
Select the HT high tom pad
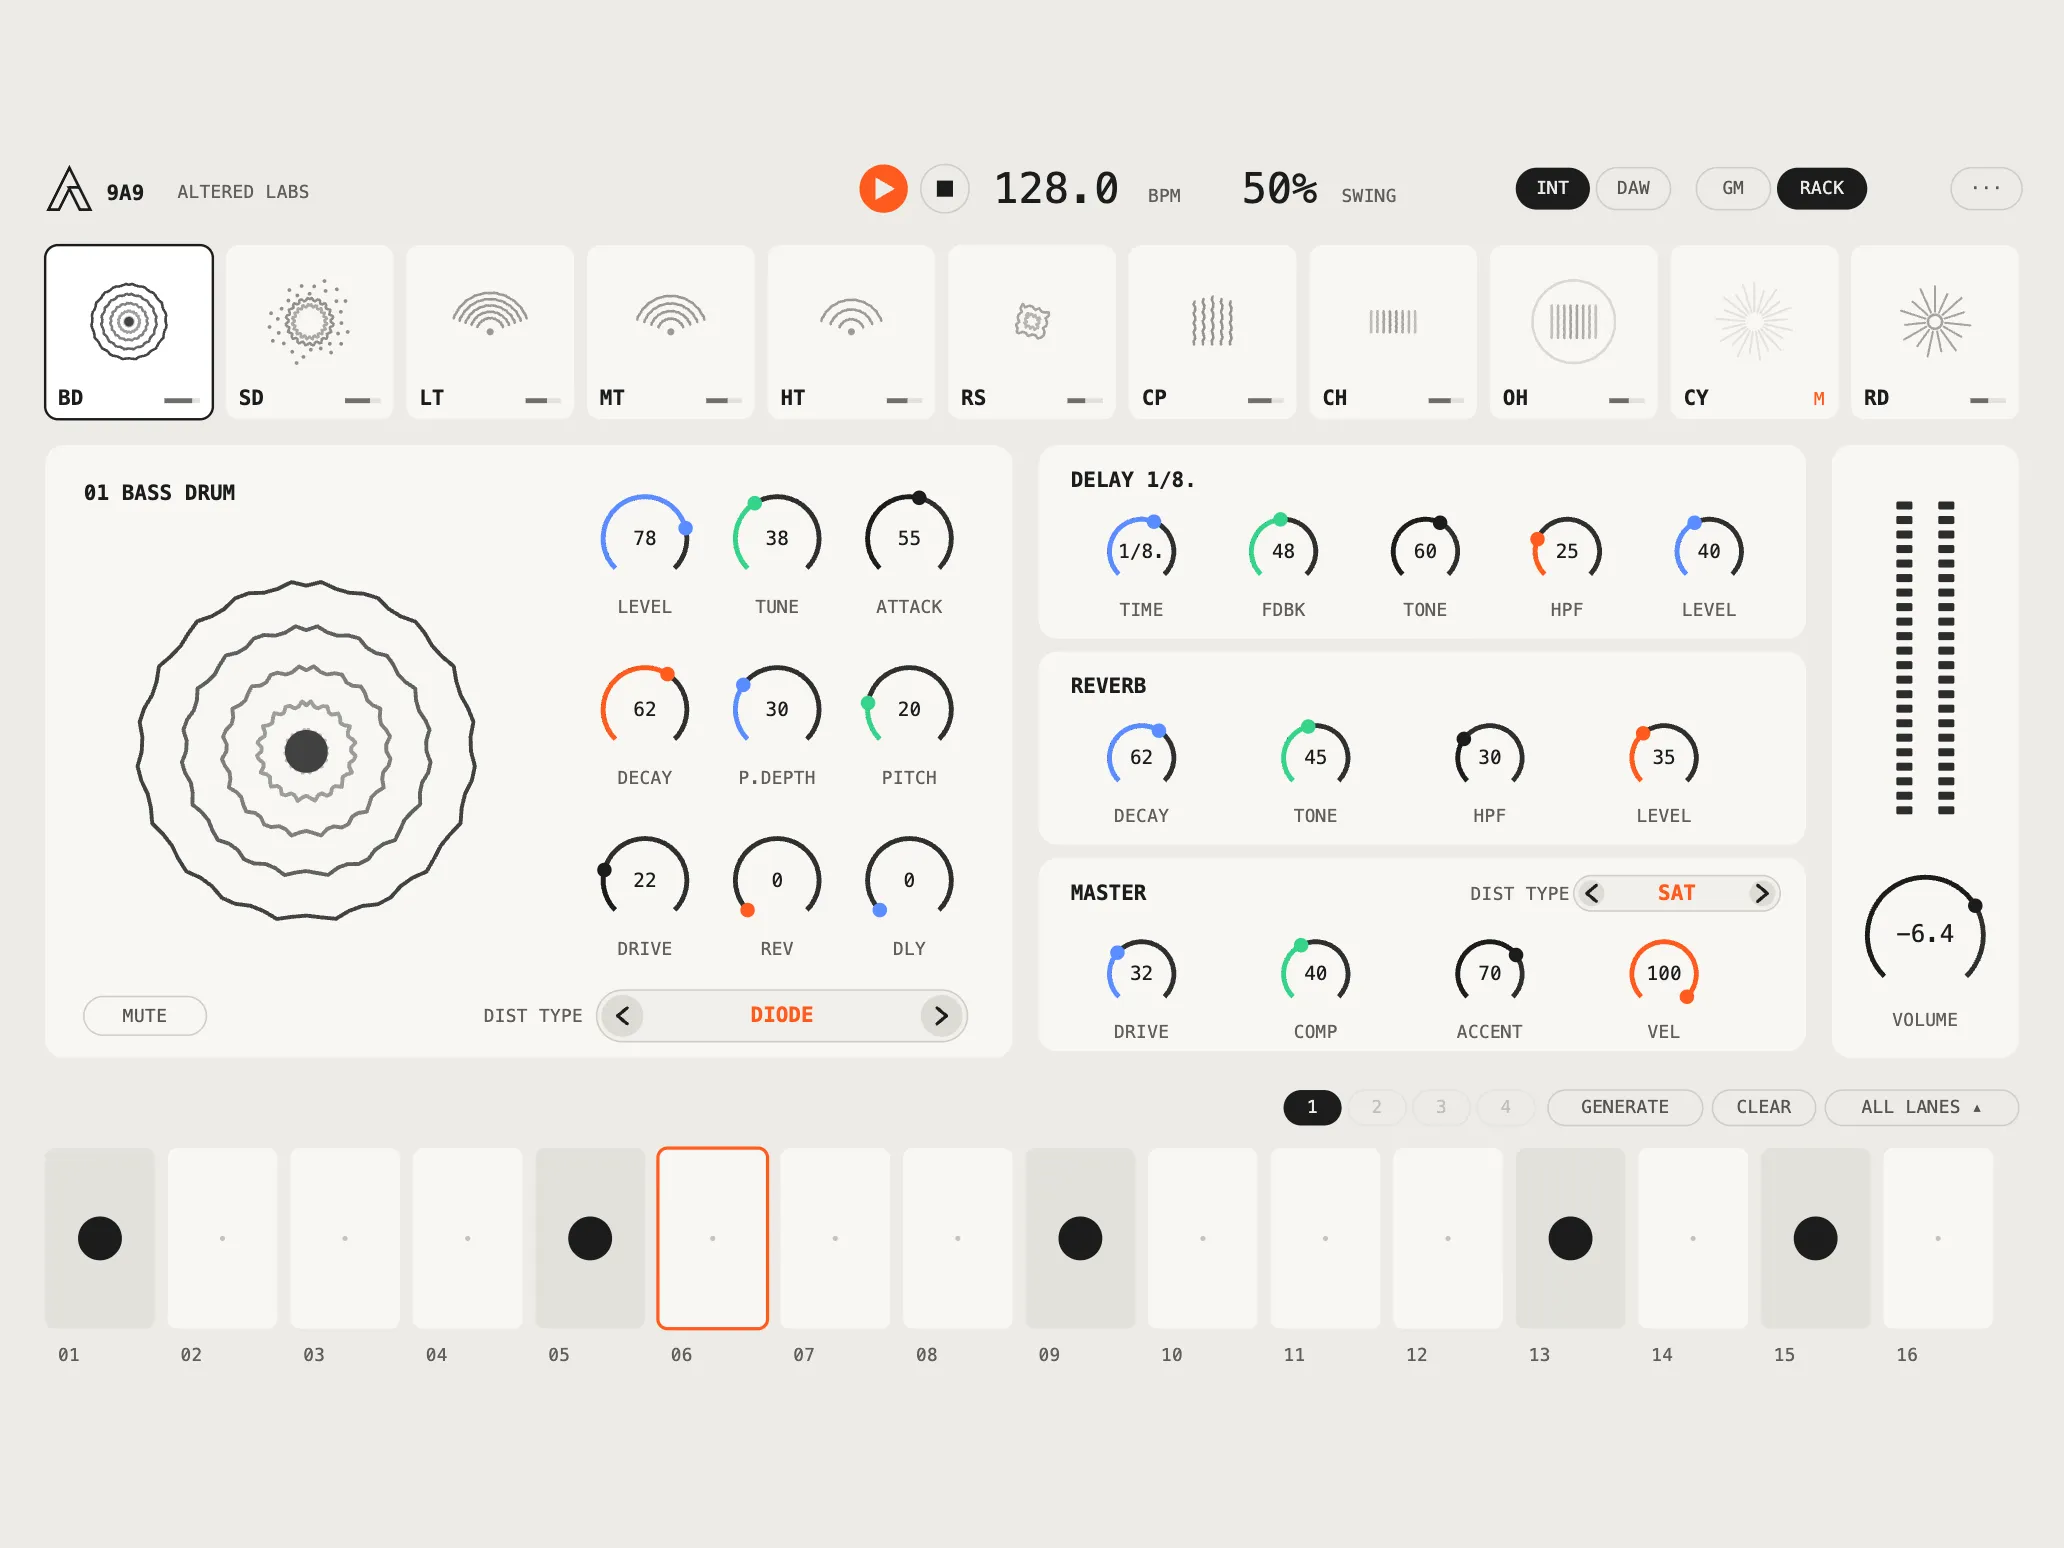click(851, 332)
